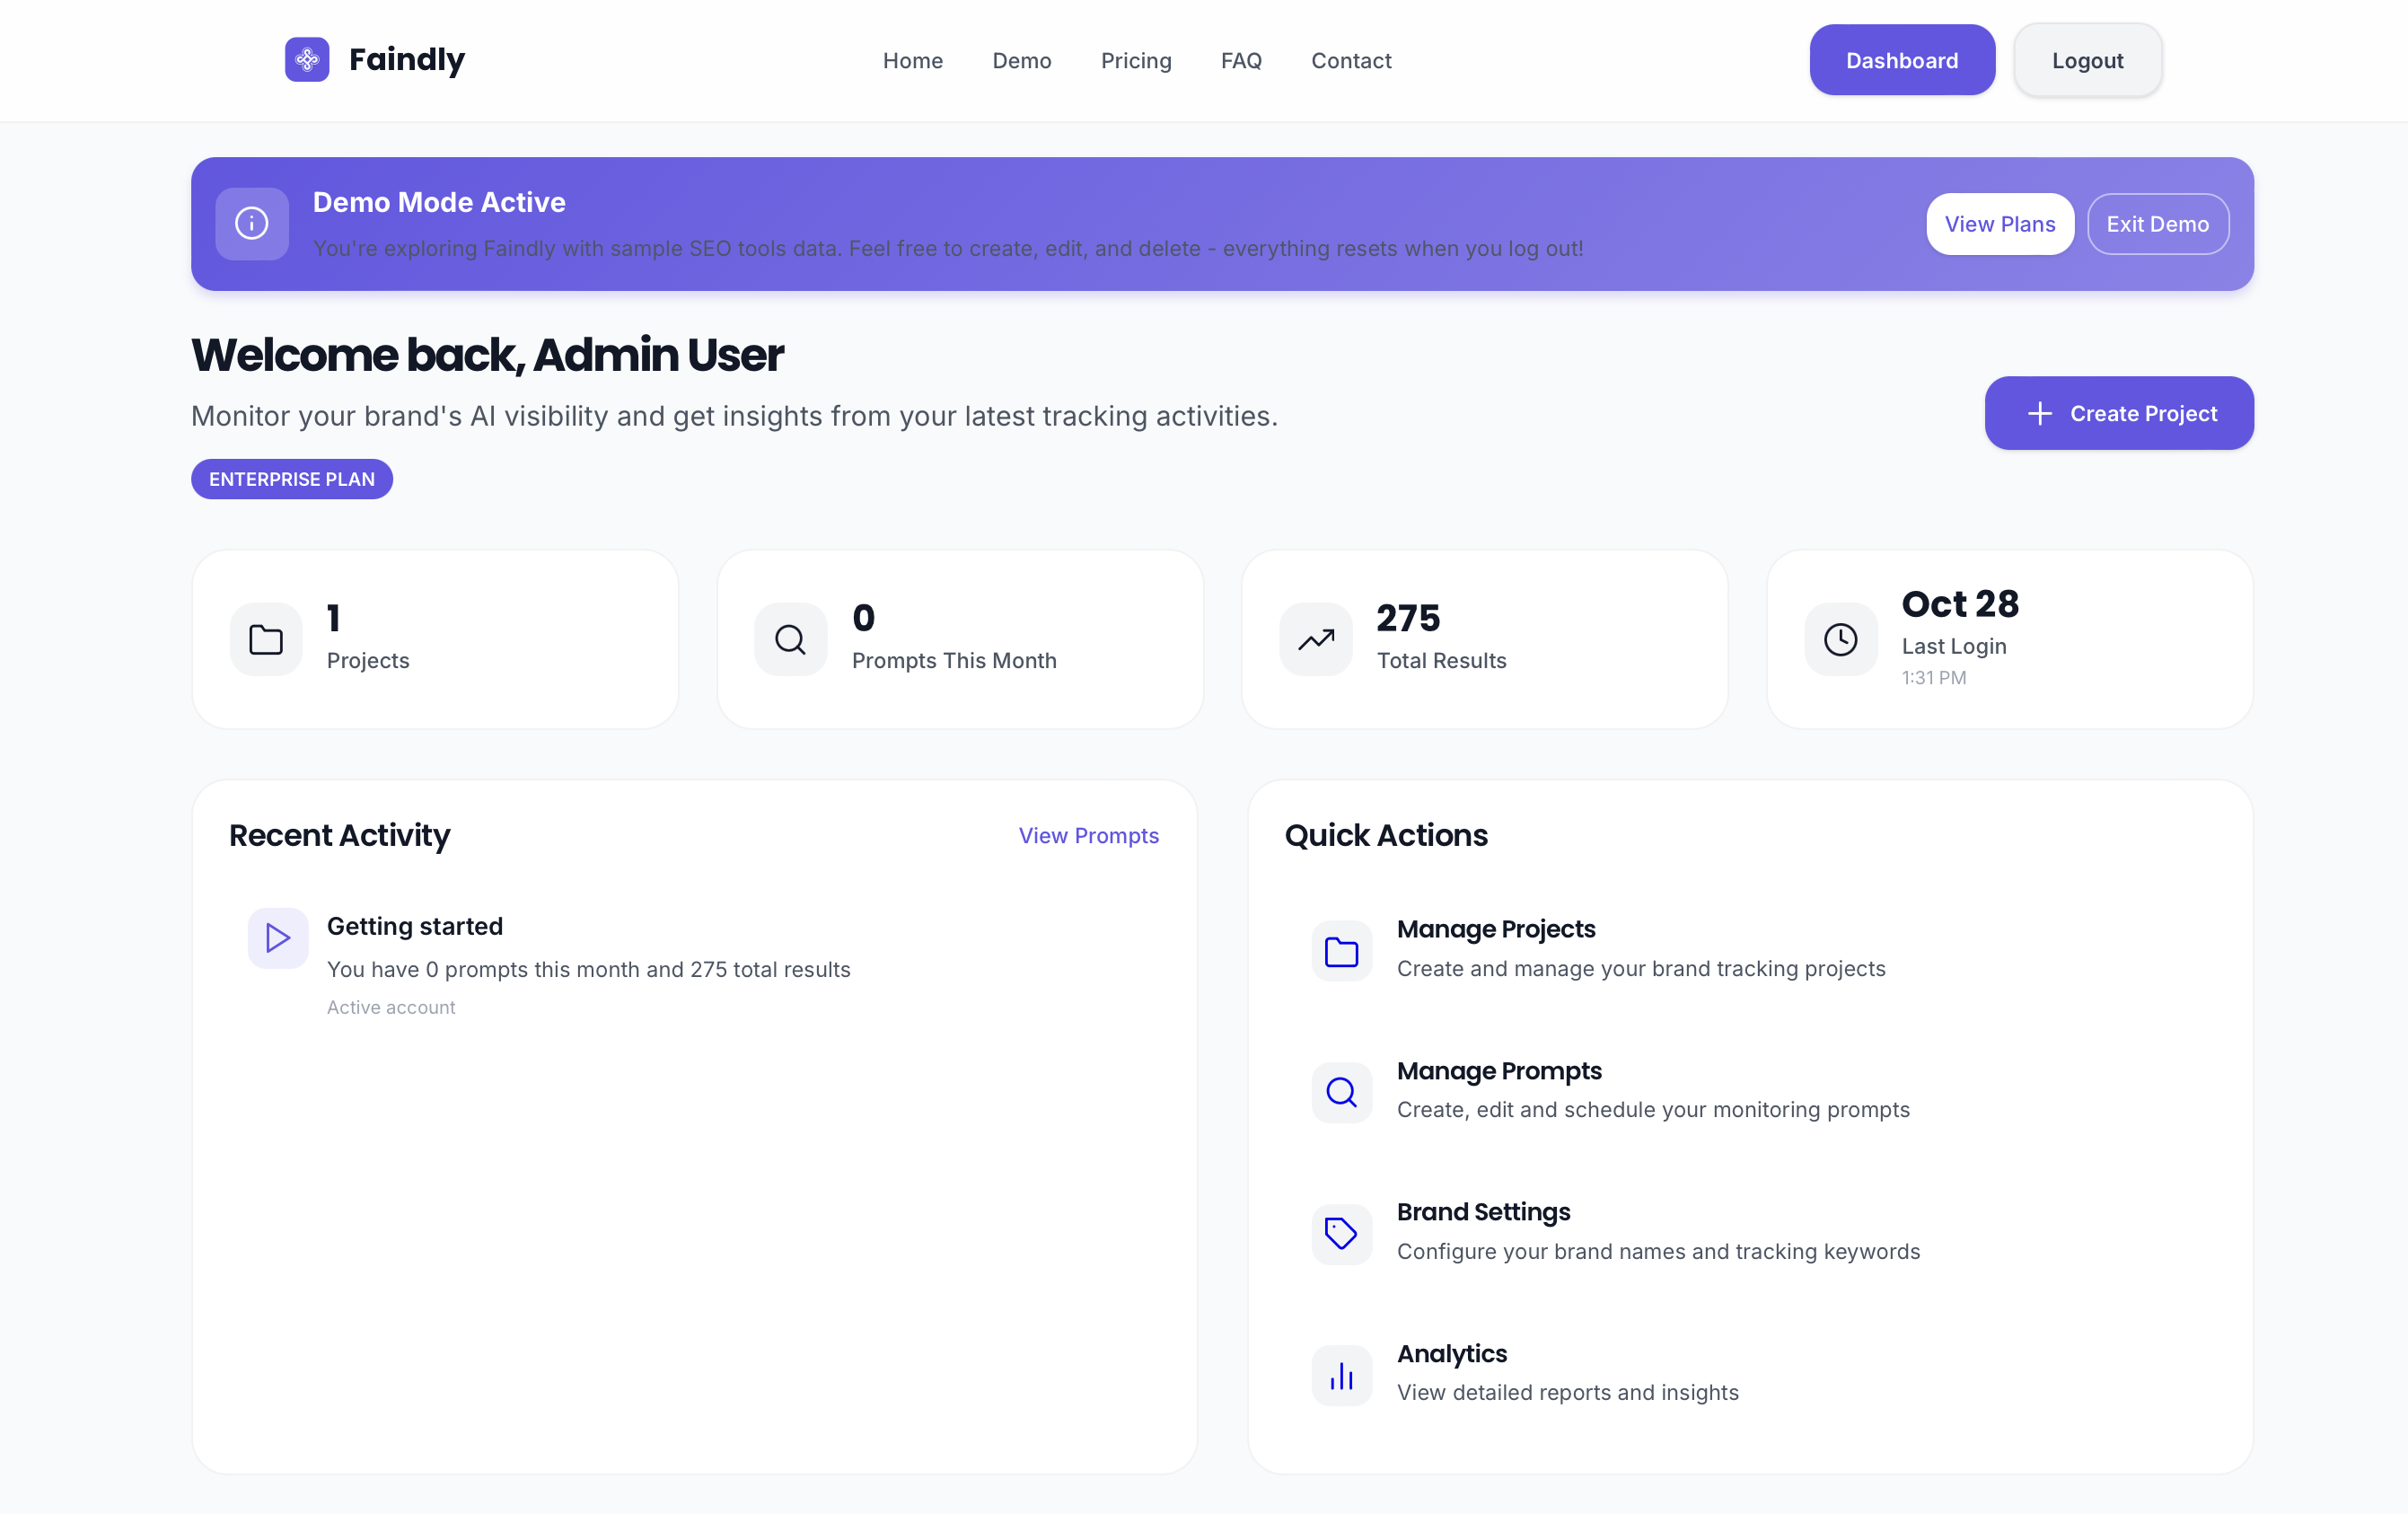This screenshot has height=1514, width=2408.
Task: Click the Faindly logo icon
Action: coord(307,60)
